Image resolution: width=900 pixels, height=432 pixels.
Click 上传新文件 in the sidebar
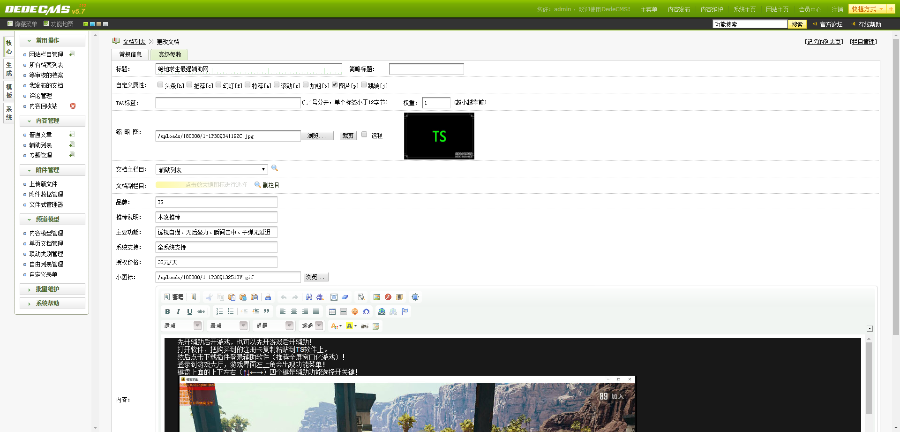pyautogui.click(x=43, y=184)
